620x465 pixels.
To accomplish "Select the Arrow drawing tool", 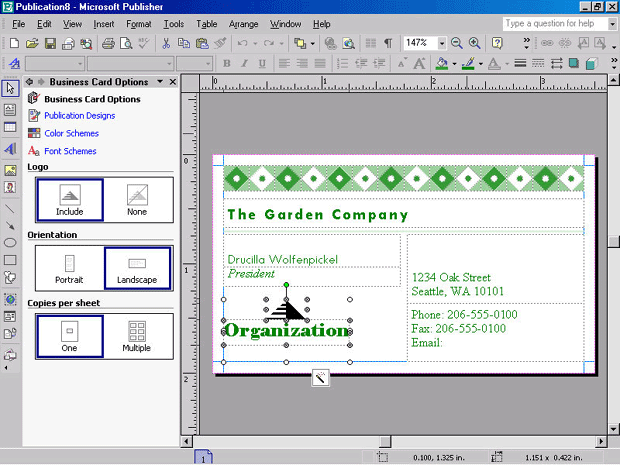I will point(10,225).
